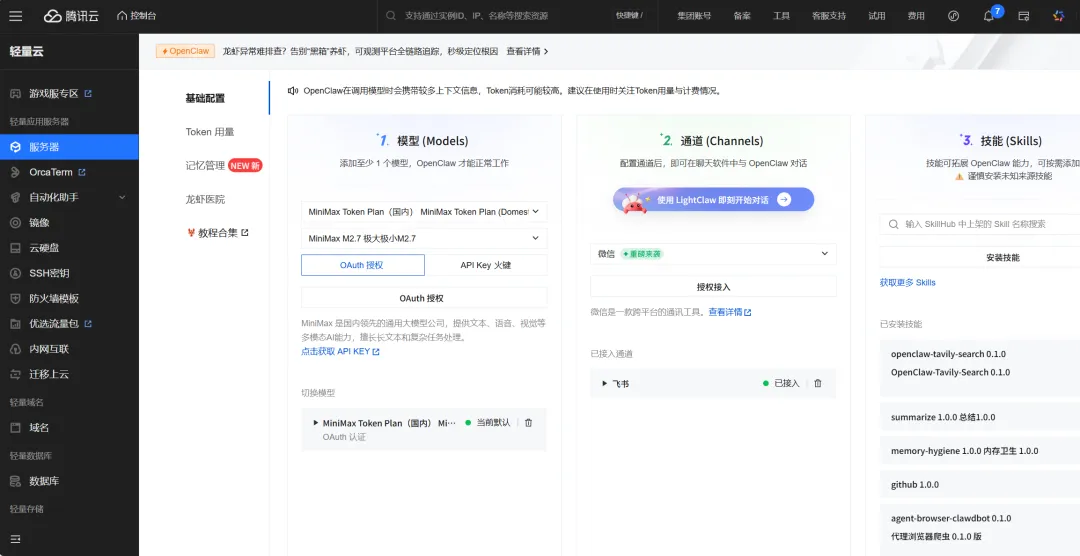The height and width of the screenshot is (556, 1080).
Task: Delete the MiniMax Token Plan model via trash icon
Action: 528,423
